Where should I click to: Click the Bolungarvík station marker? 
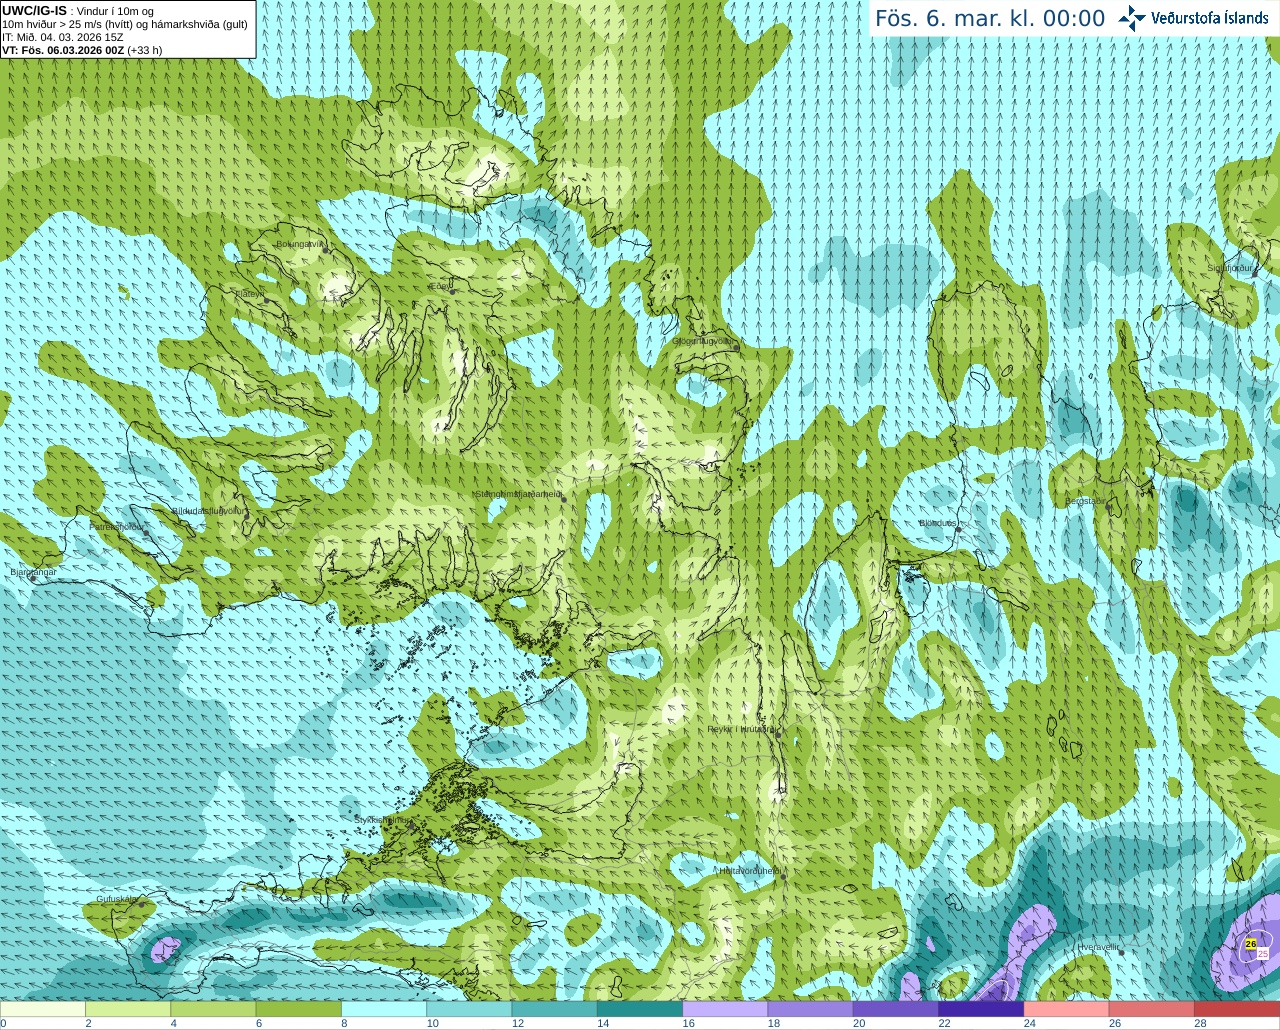(326, 249)
